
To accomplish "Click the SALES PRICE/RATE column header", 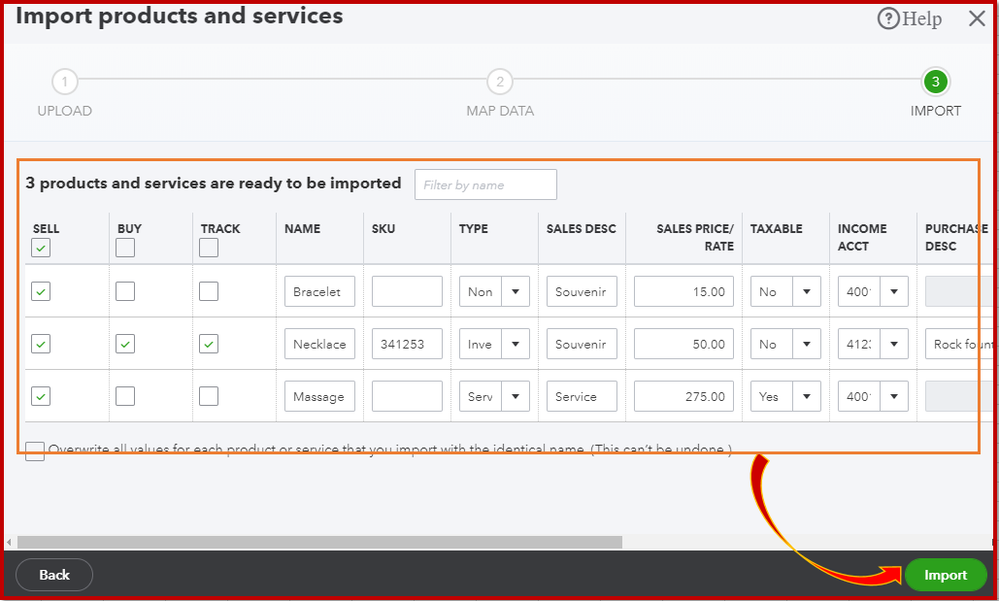I will 695,237.
